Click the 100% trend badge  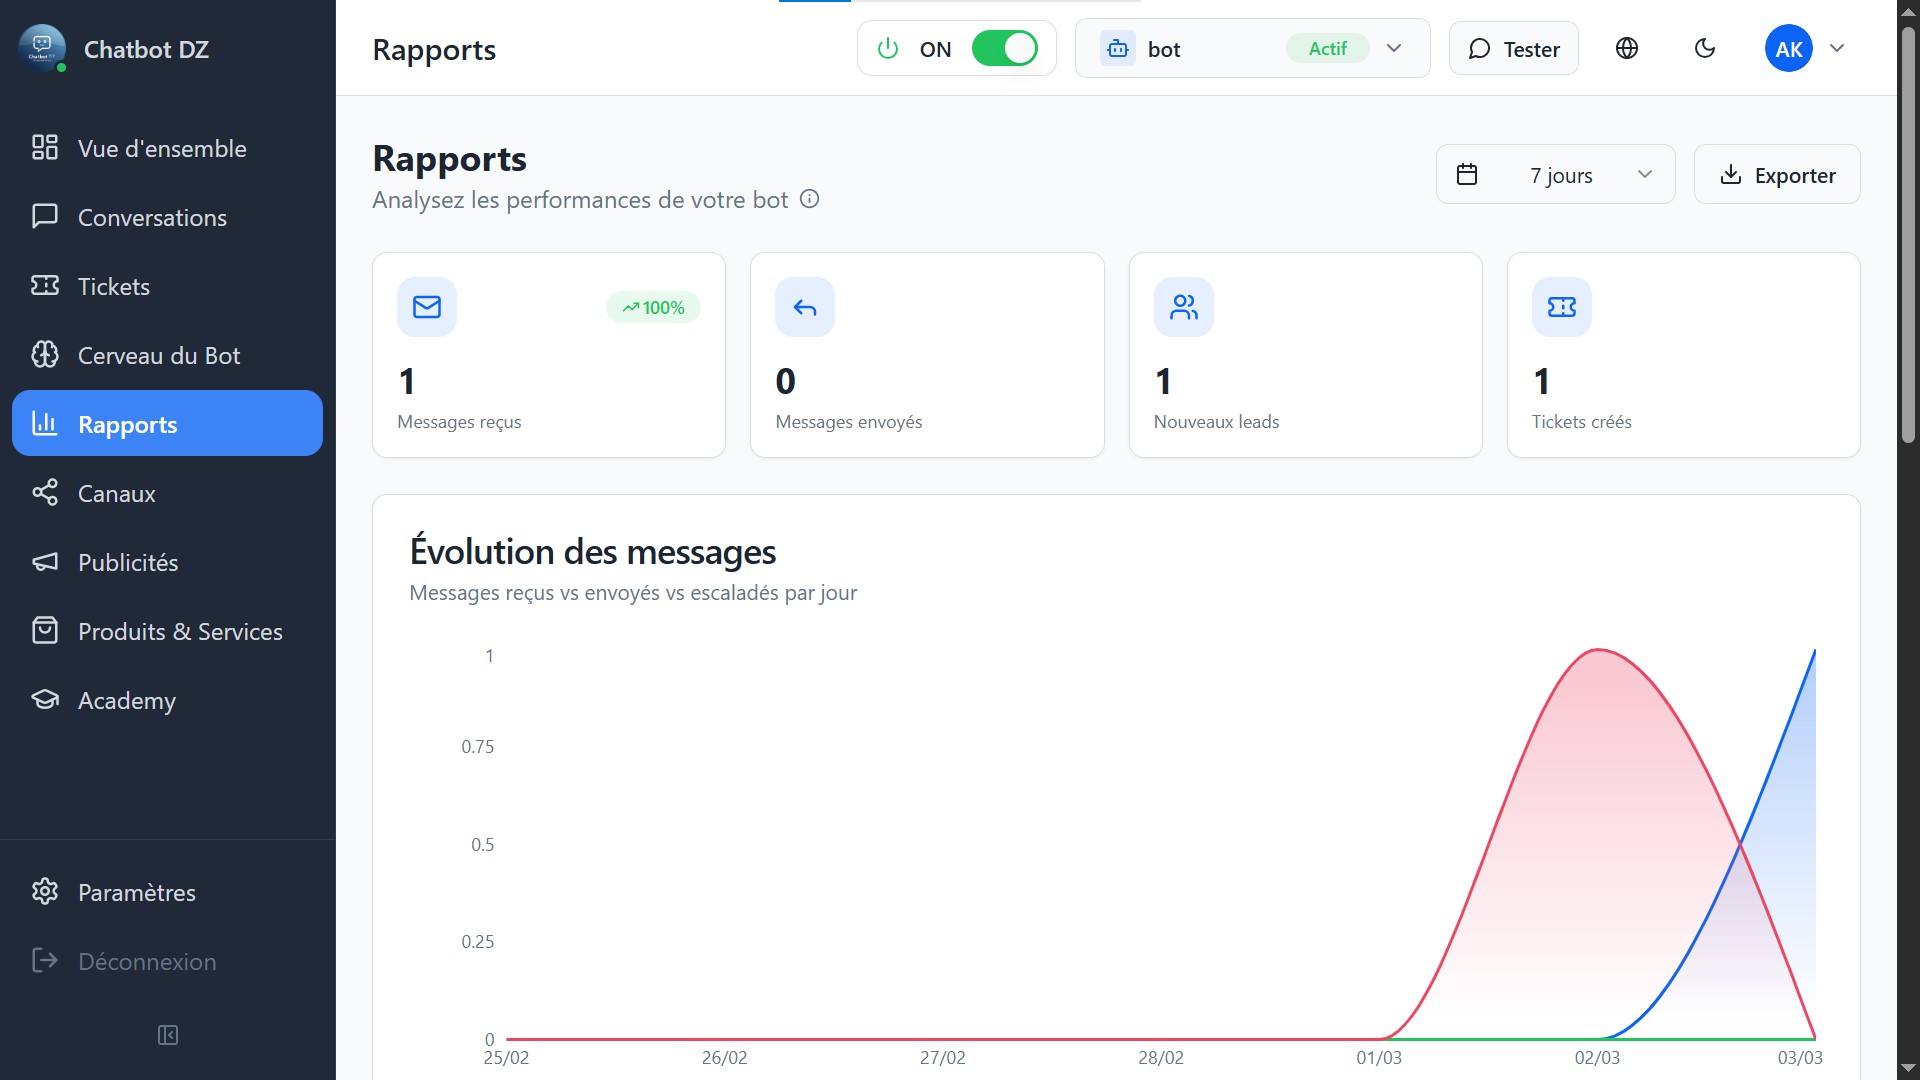point(653,307)
